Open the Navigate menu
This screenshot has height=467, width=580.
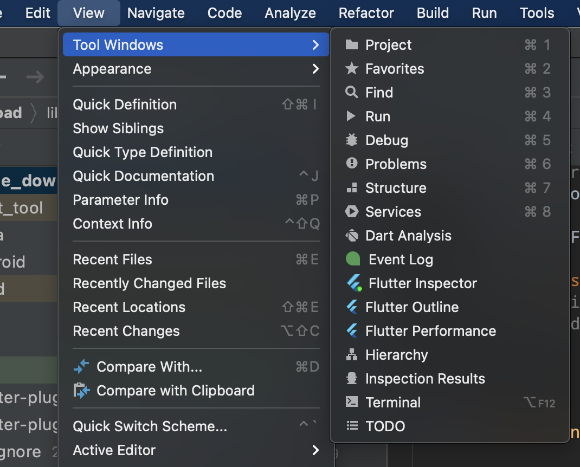[156, 13]
